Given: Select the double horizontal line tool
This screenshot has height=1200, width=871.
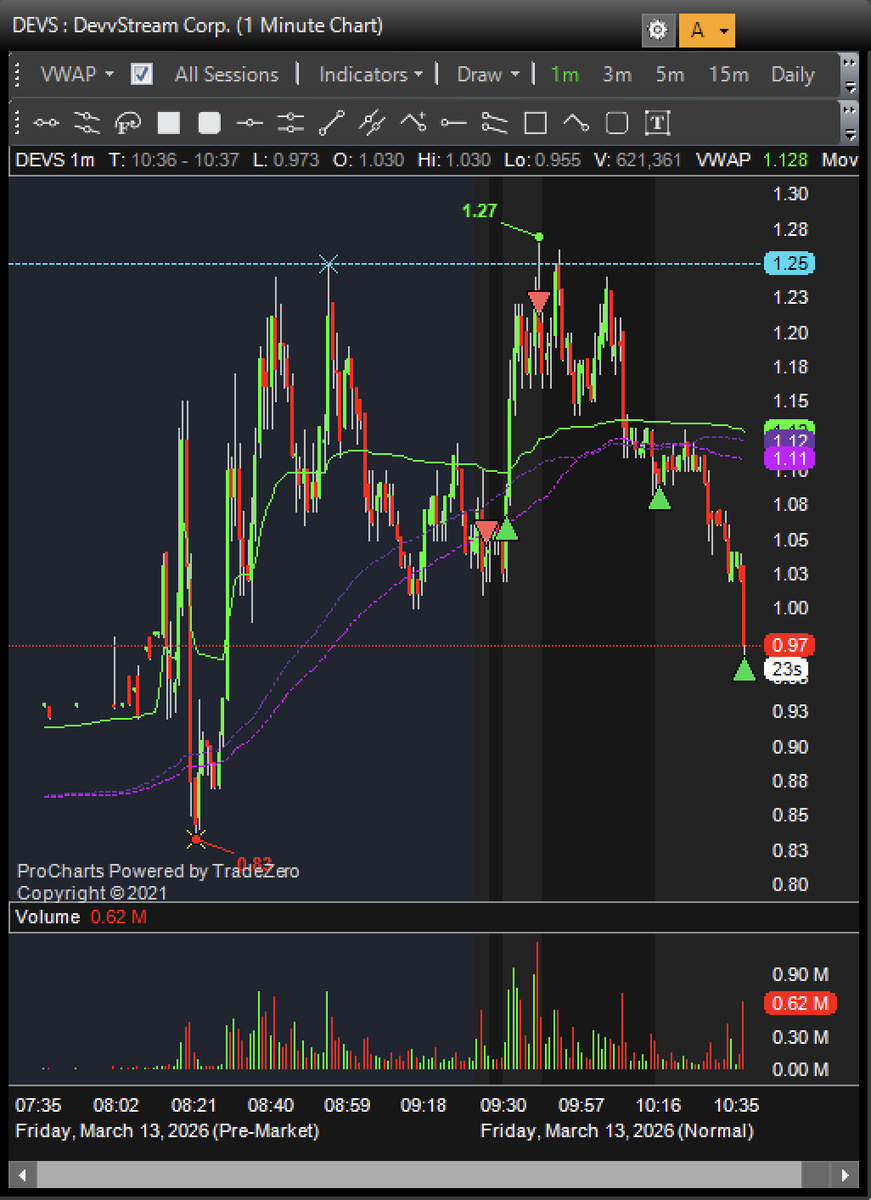Looking at the screenshot, I should pos(291,123).
